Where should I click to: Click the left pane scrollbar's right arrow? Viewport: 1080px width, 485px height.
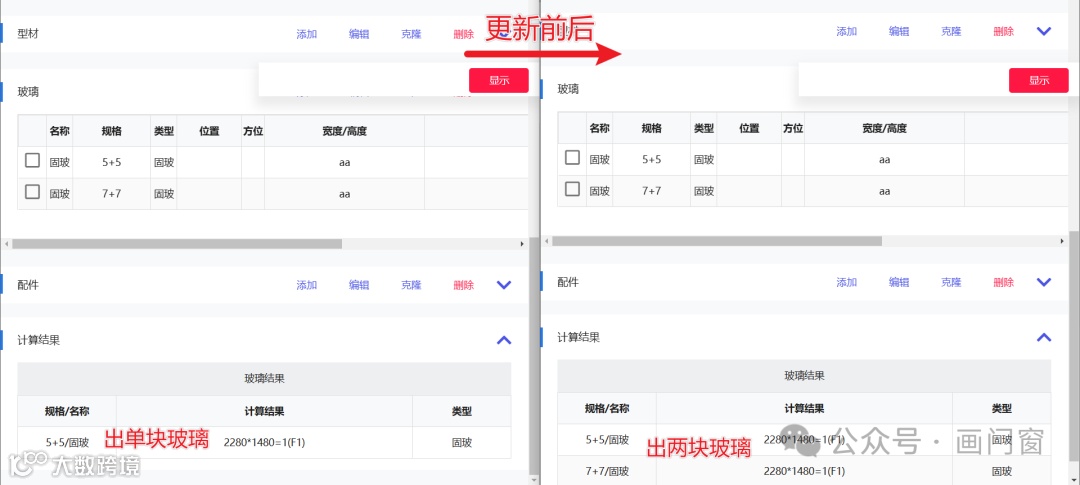(x=521, y=244)
